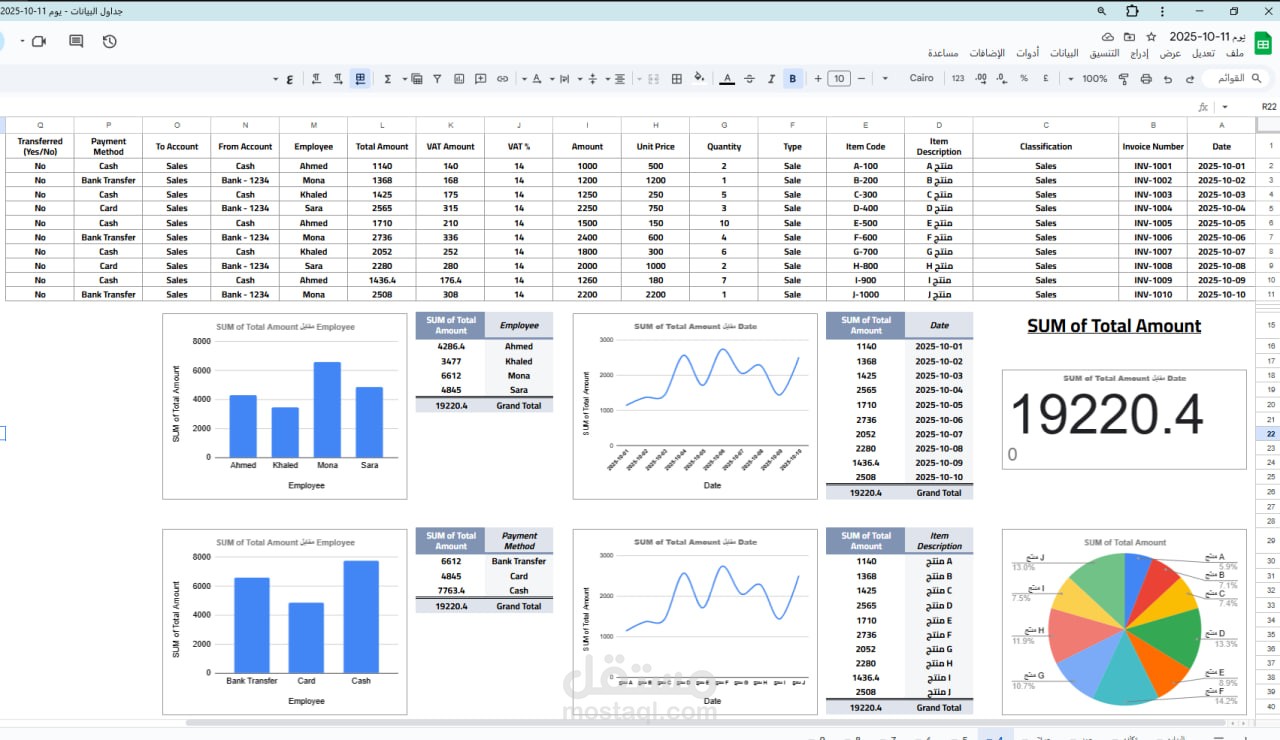Expand the name box dropdown arrow

click(x=1225, y=106)
